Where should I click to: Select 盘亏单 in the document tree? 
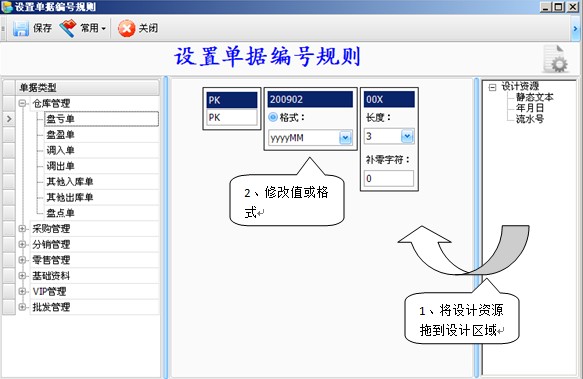pyautogui.click(x=101, y=119)
